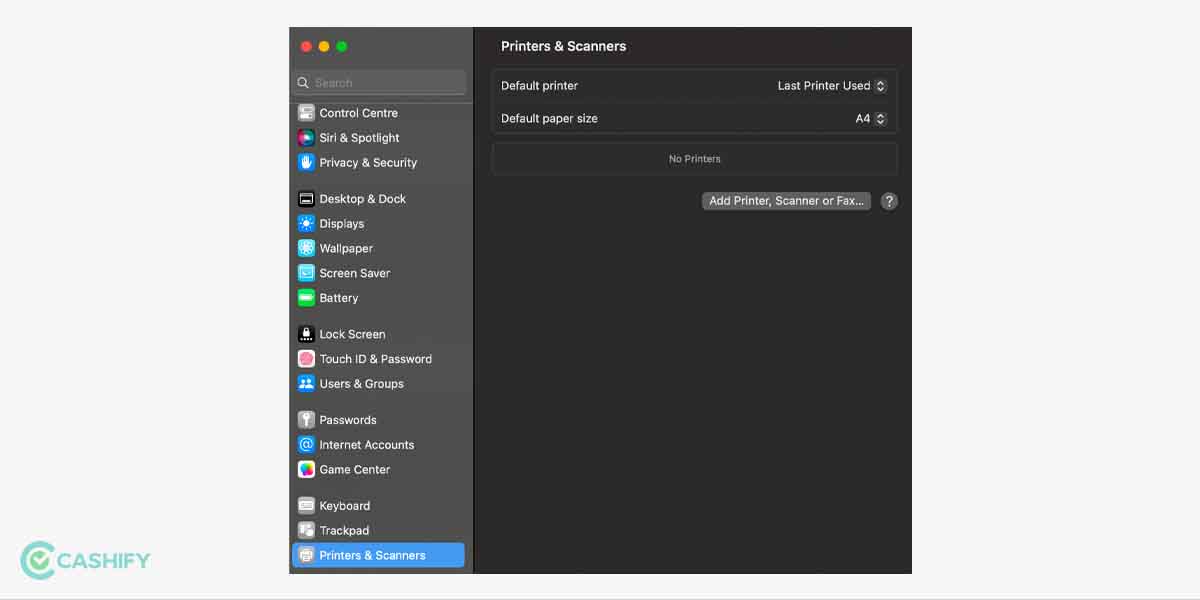Open Keyboard settings via keyboard icon
Viewport: 1200px width, 600px height.
(306, 505)
